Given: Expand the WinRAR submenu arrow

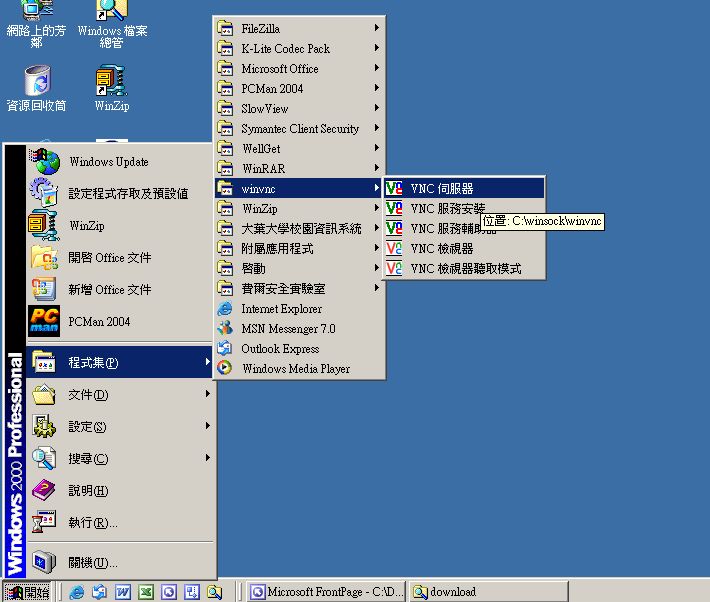Looking at the screenshot, I should pyautogui.click(x=376, y=168).
